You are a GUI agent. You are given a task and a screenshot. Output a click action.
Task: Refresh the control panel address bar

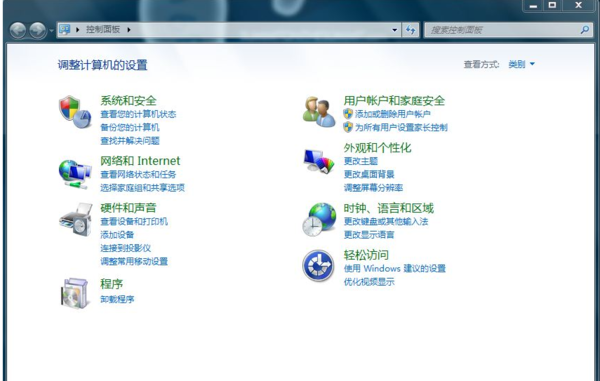pyautogui.click(x=411, y=29)
